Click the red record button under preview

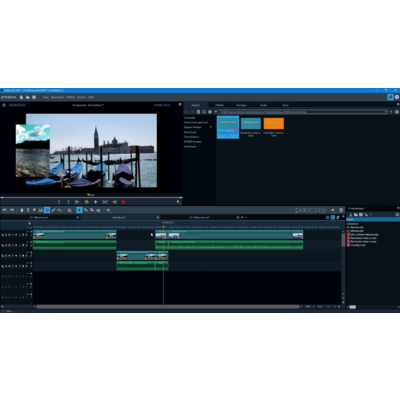(123, 202)
